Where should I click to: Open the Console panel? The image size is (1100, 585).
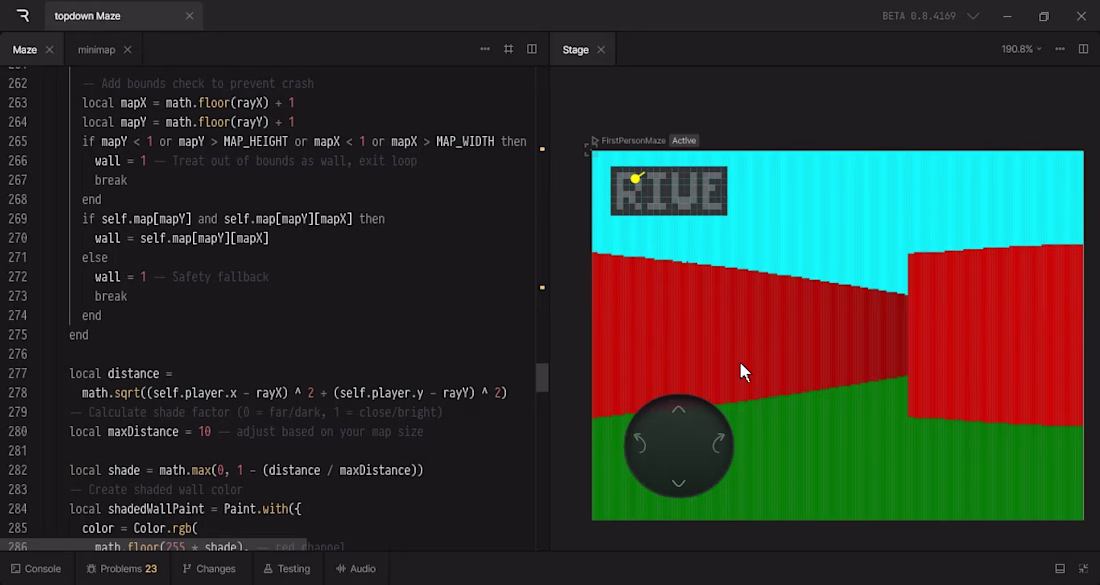coord(36,569)
